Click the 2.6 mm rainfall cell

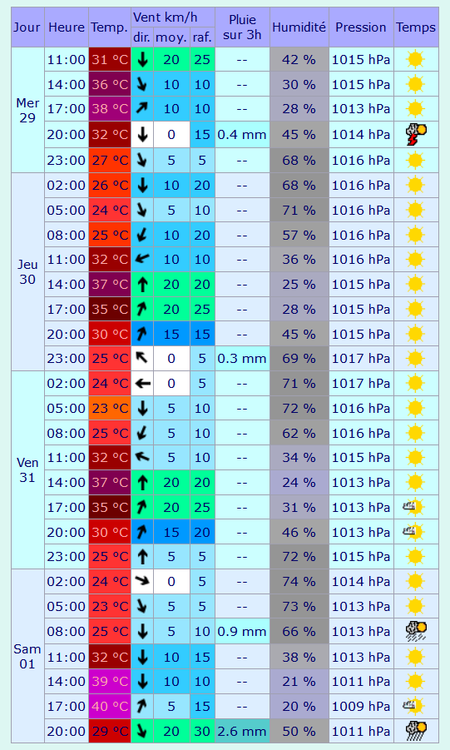point(242,731)
